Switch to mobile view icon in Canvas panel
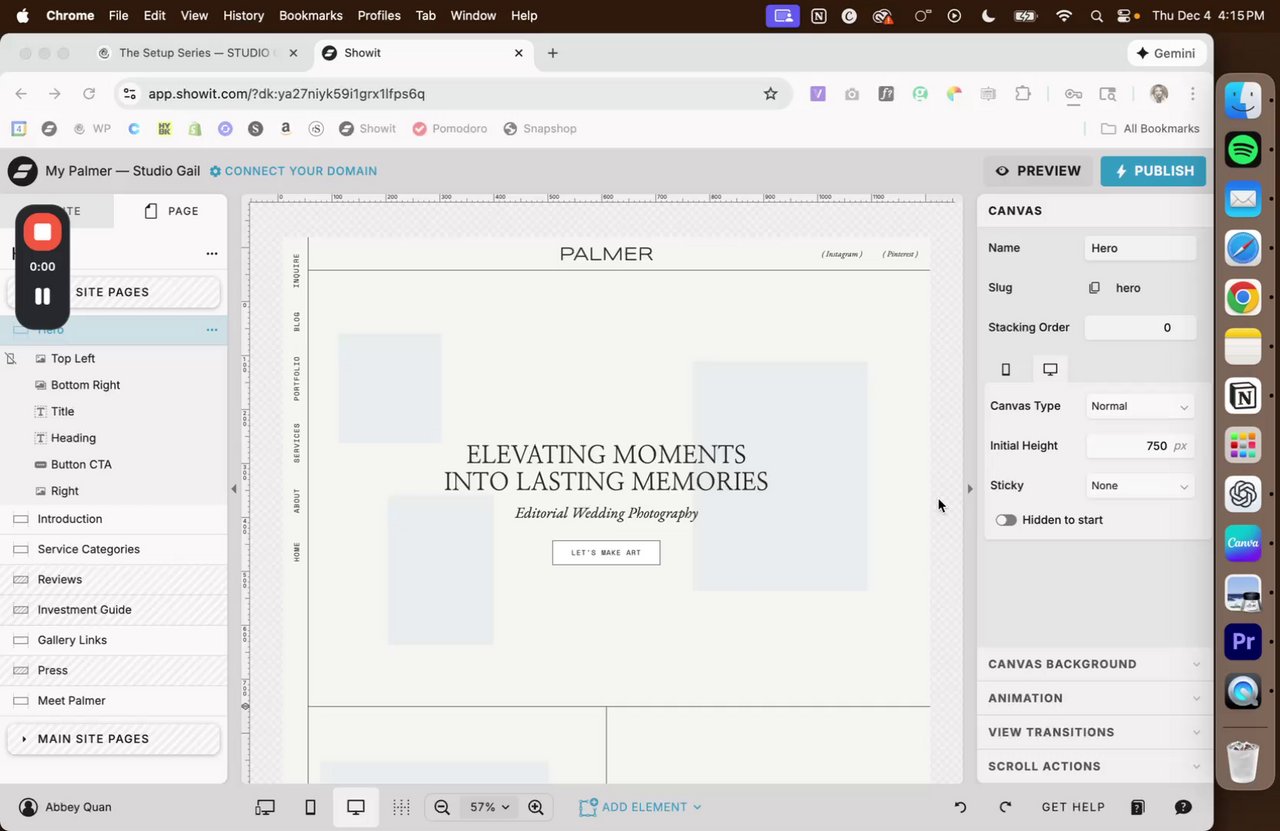 1006,369
